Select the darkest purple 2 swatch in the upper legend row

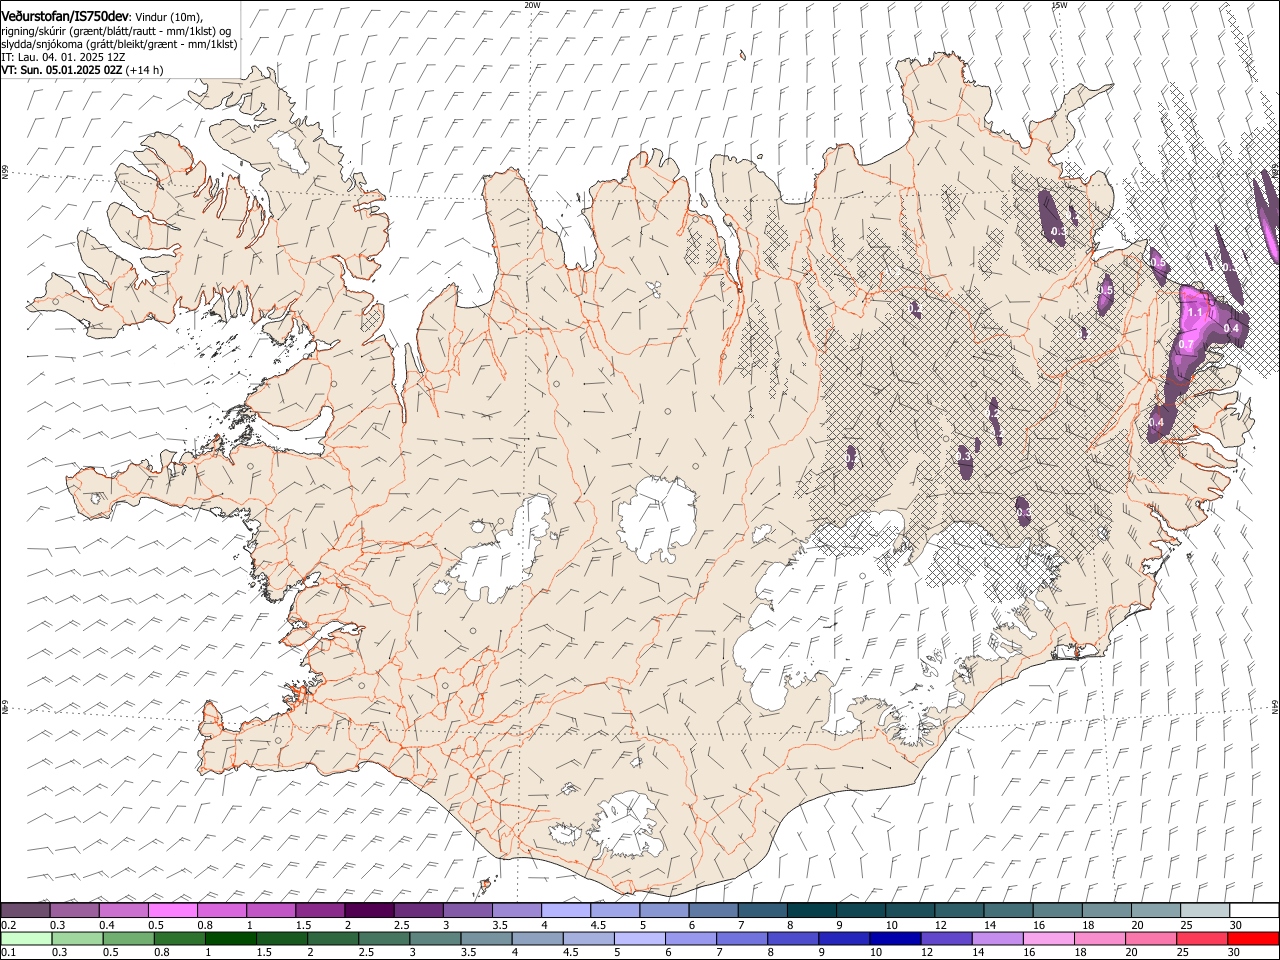pyautogui.click(x=369, y=910)
